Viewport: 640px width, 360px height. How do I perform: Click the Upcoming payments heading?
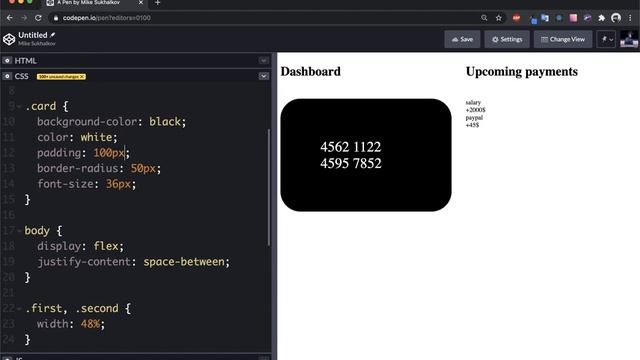pos(522,71)
